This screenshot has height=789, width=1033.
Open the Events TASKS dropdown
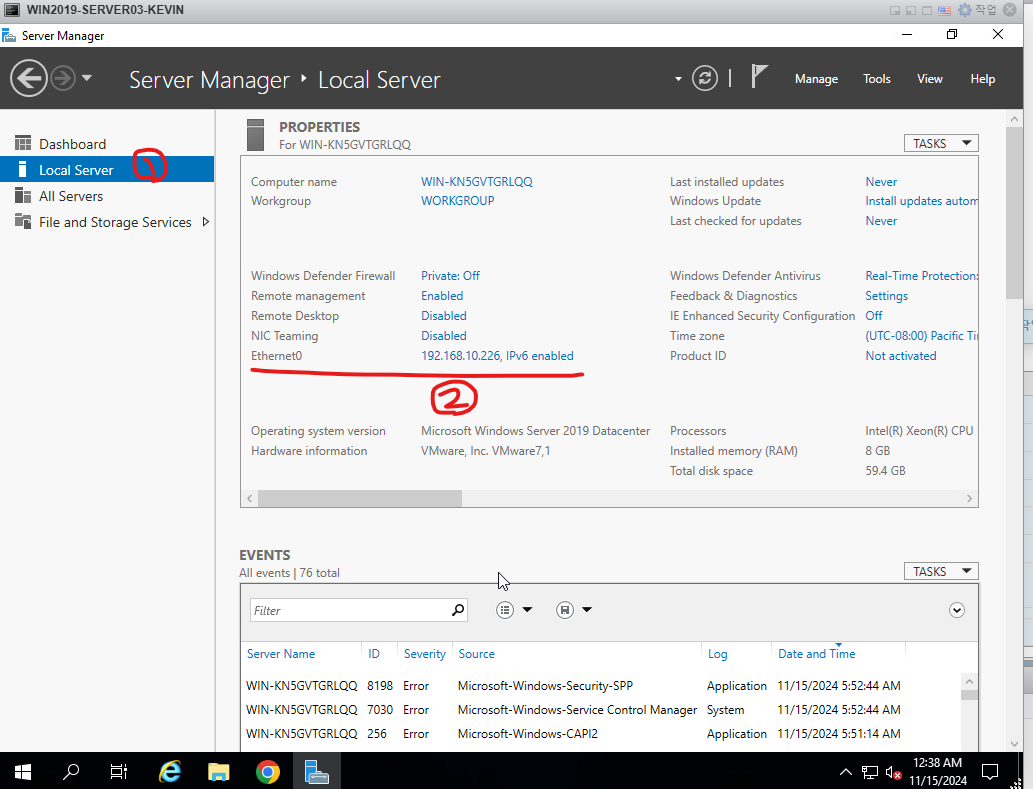click(941, 571)
